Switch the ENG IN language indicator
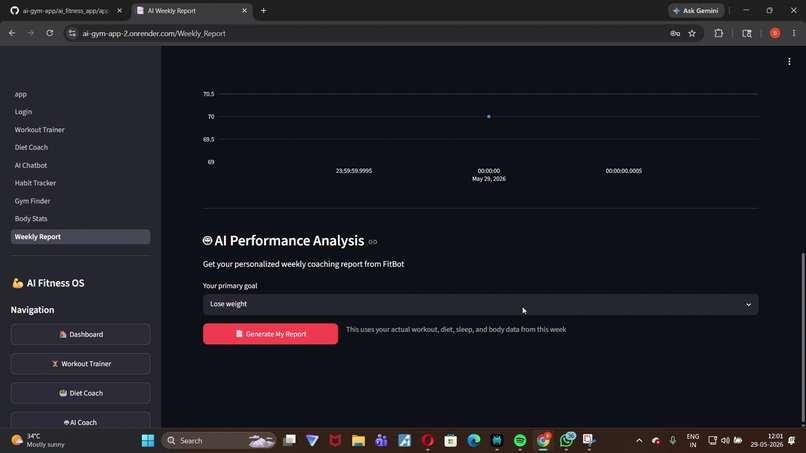The height and width of the screenshot is (453, 806). [x=692, y=441]
